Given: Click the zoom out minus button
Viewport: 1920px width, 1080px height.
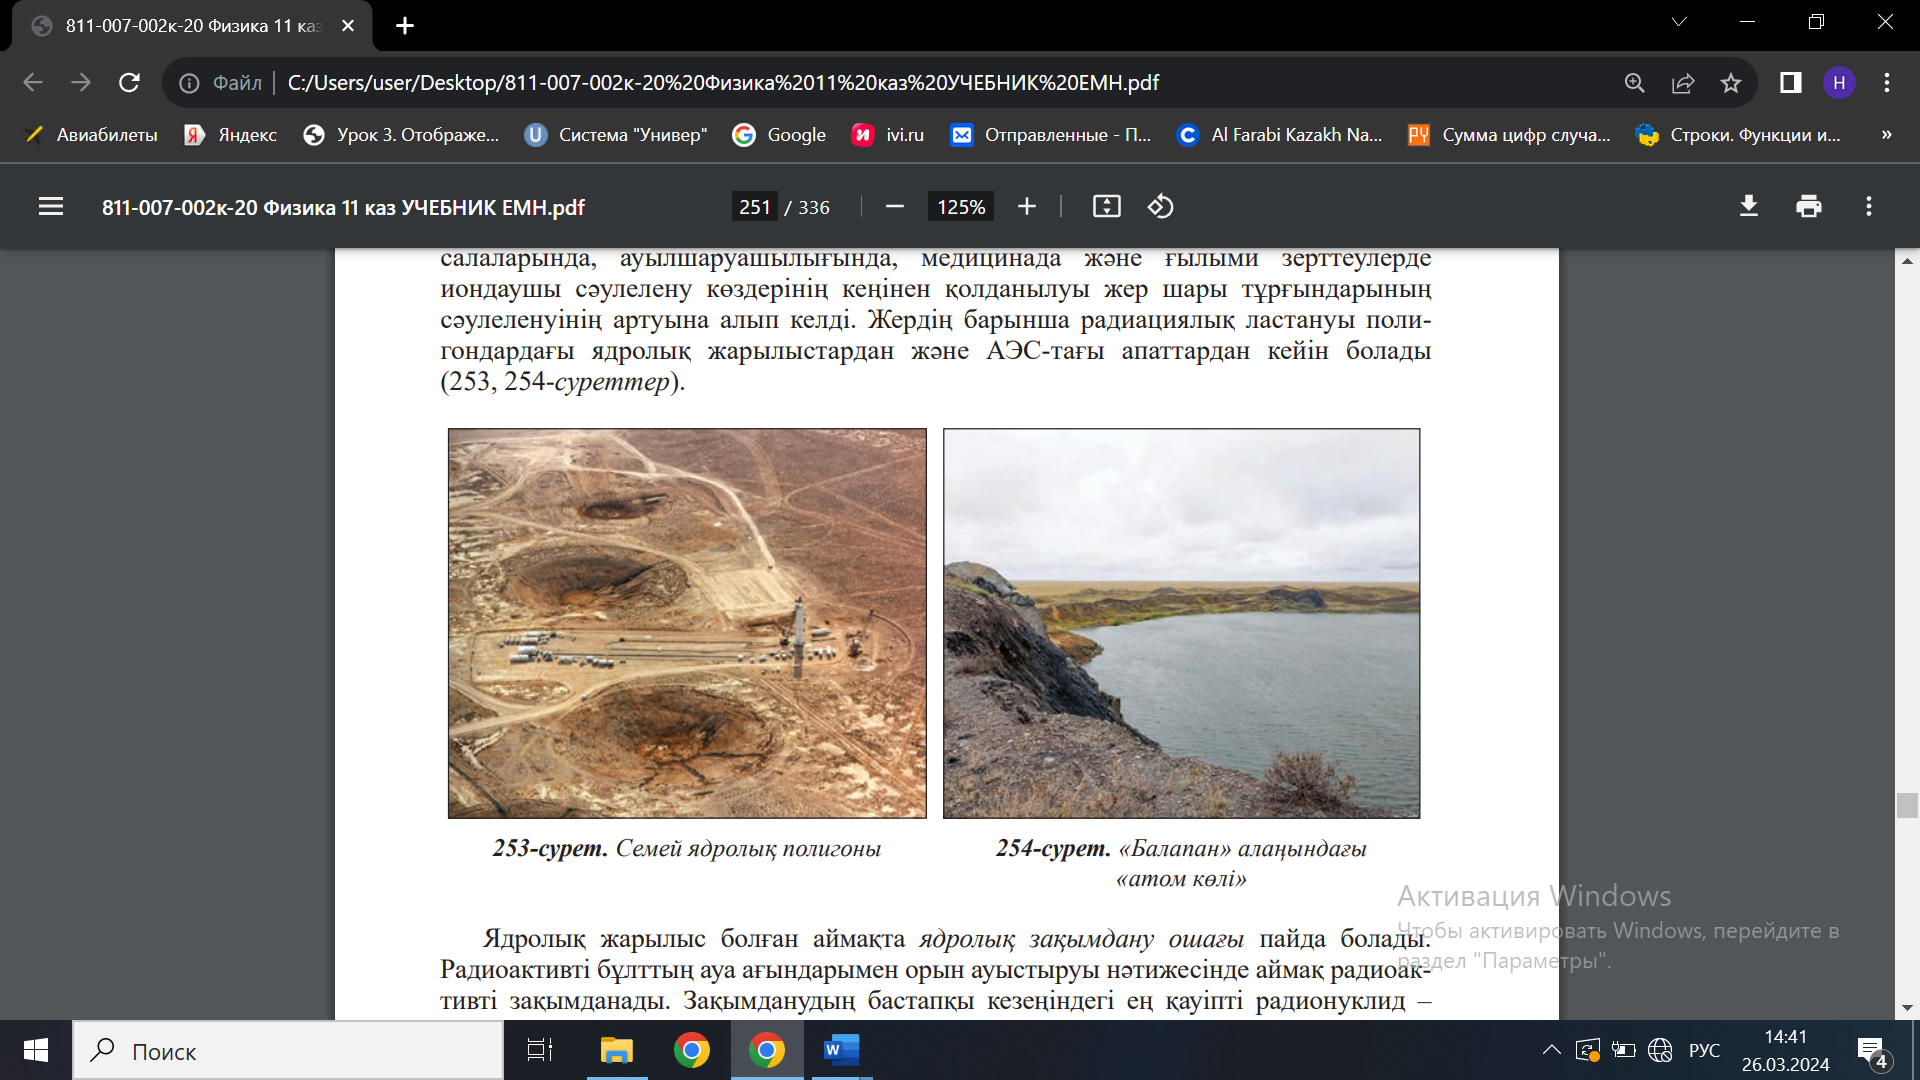Looking at the screenshot, I should point(895,207).
